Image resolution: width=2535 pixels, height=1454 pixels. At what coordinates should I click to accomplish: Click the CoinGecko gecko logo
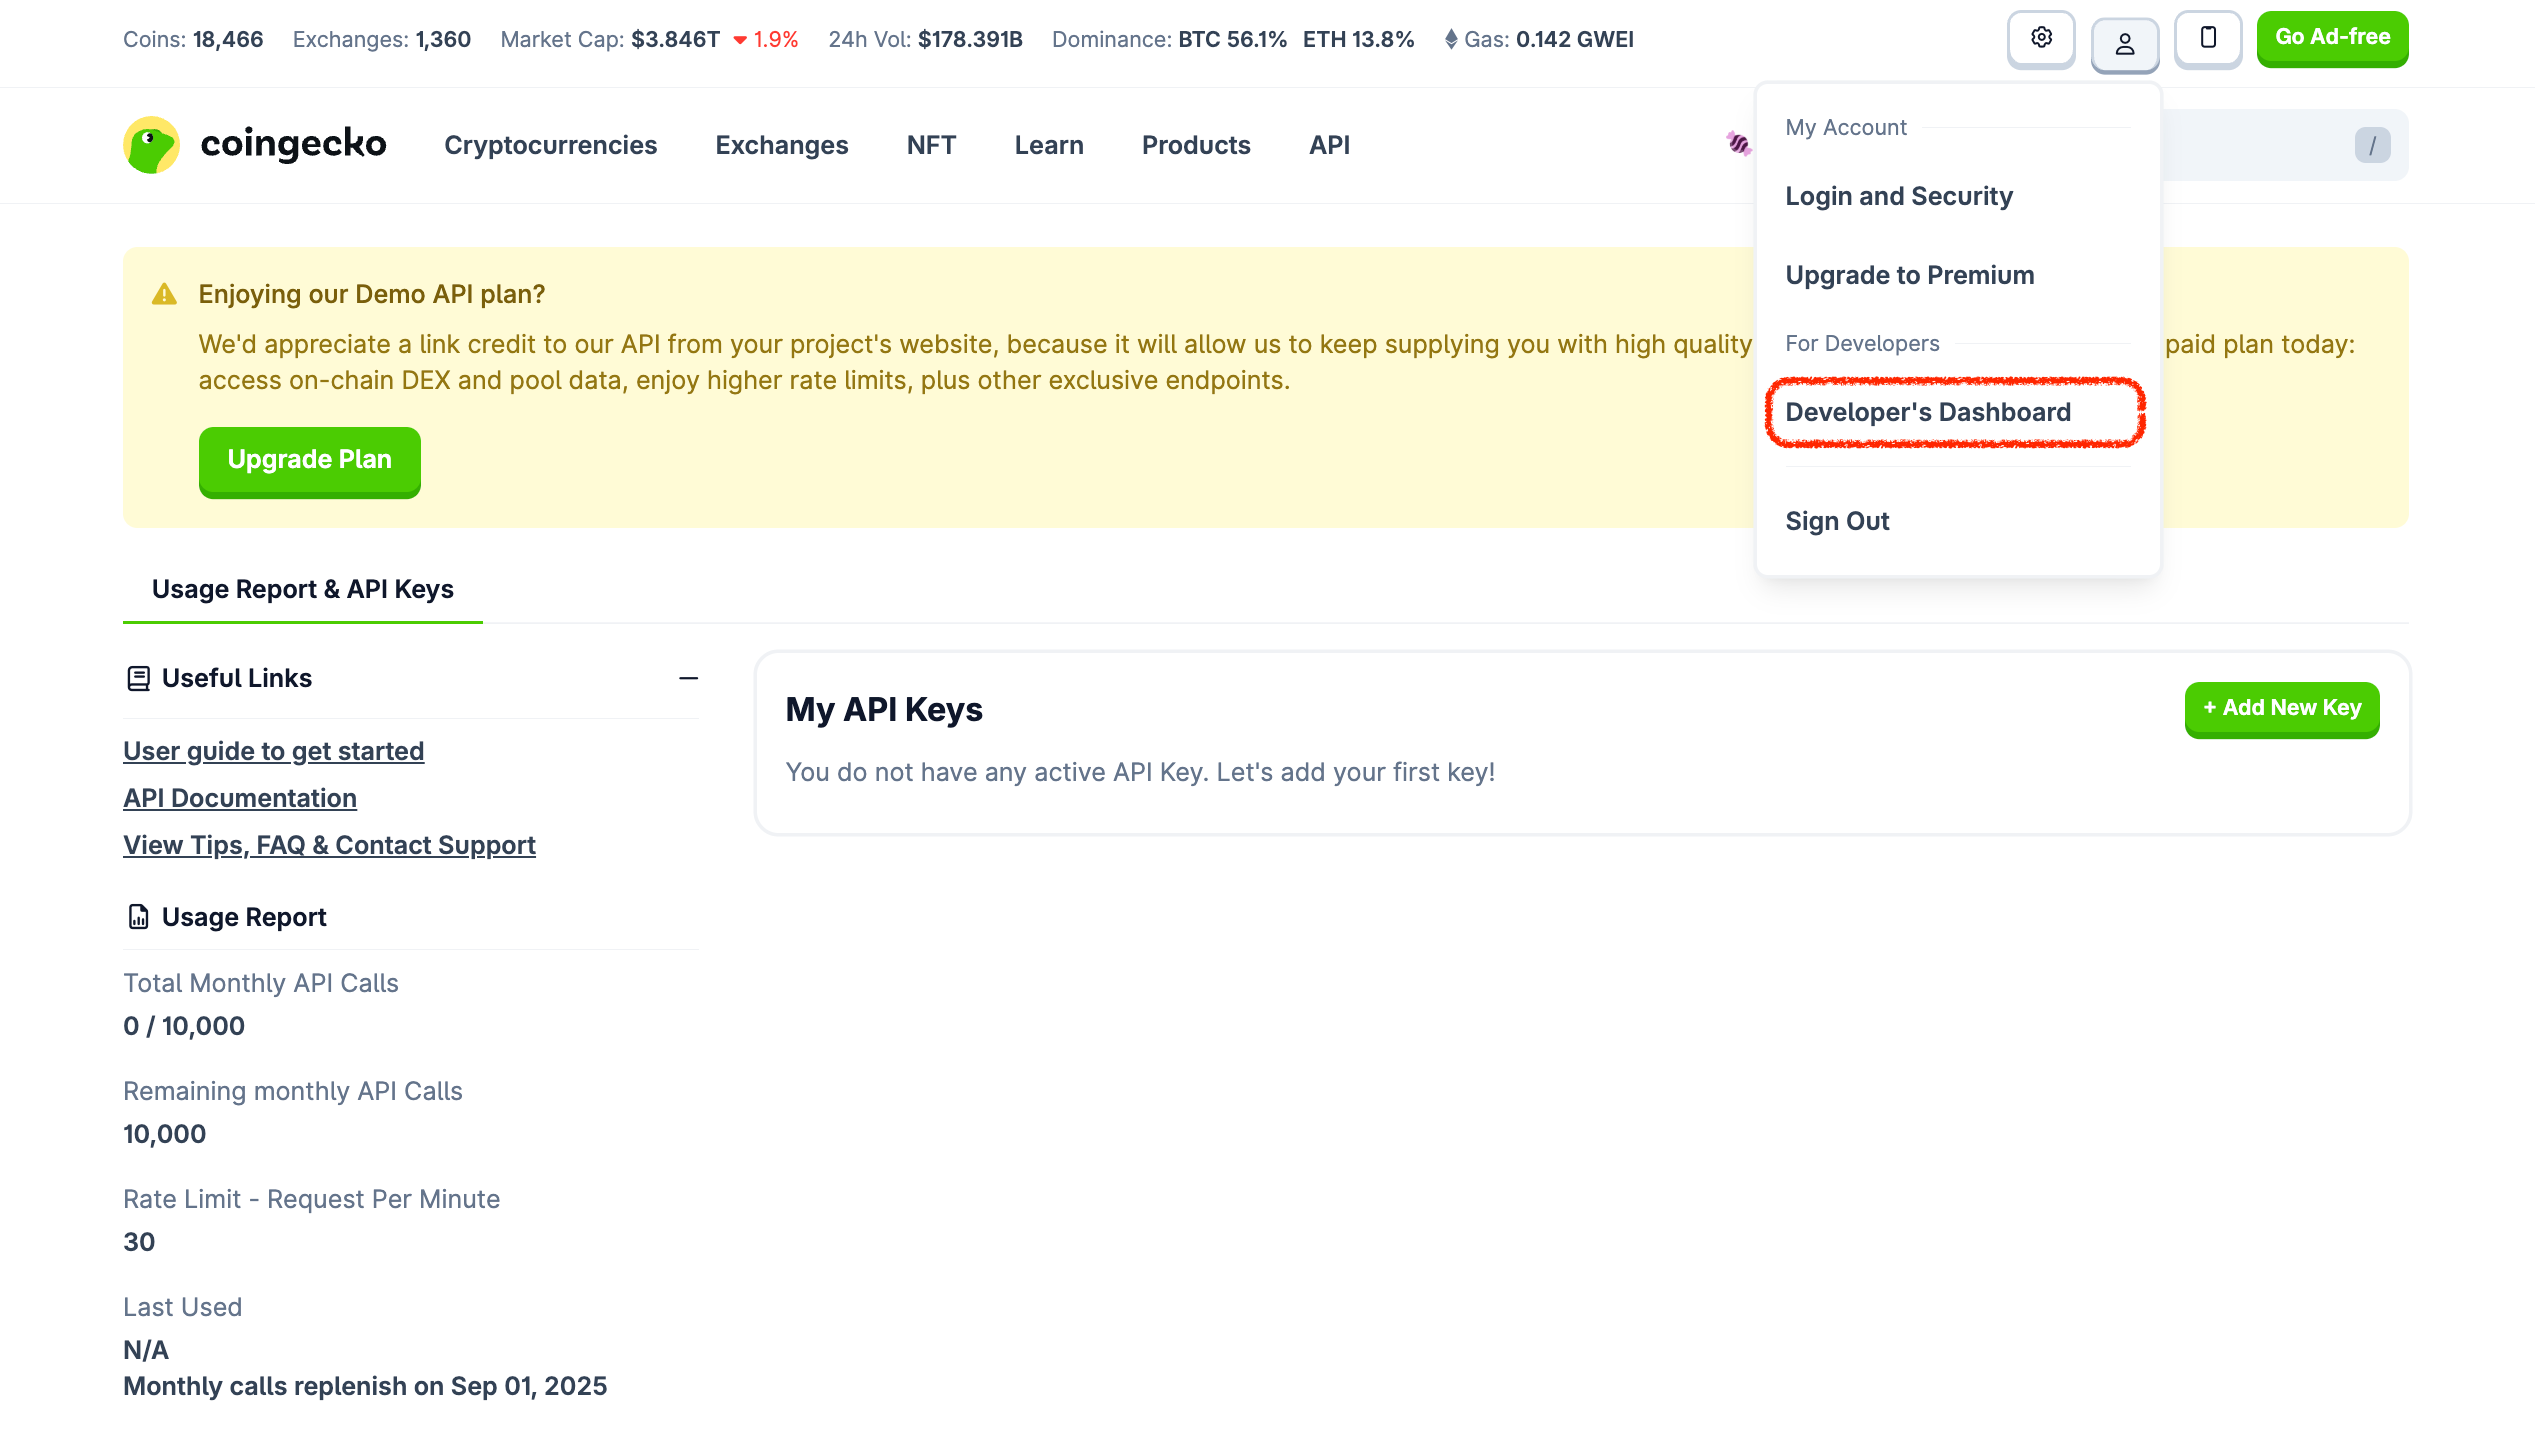[x=152, y=145]
